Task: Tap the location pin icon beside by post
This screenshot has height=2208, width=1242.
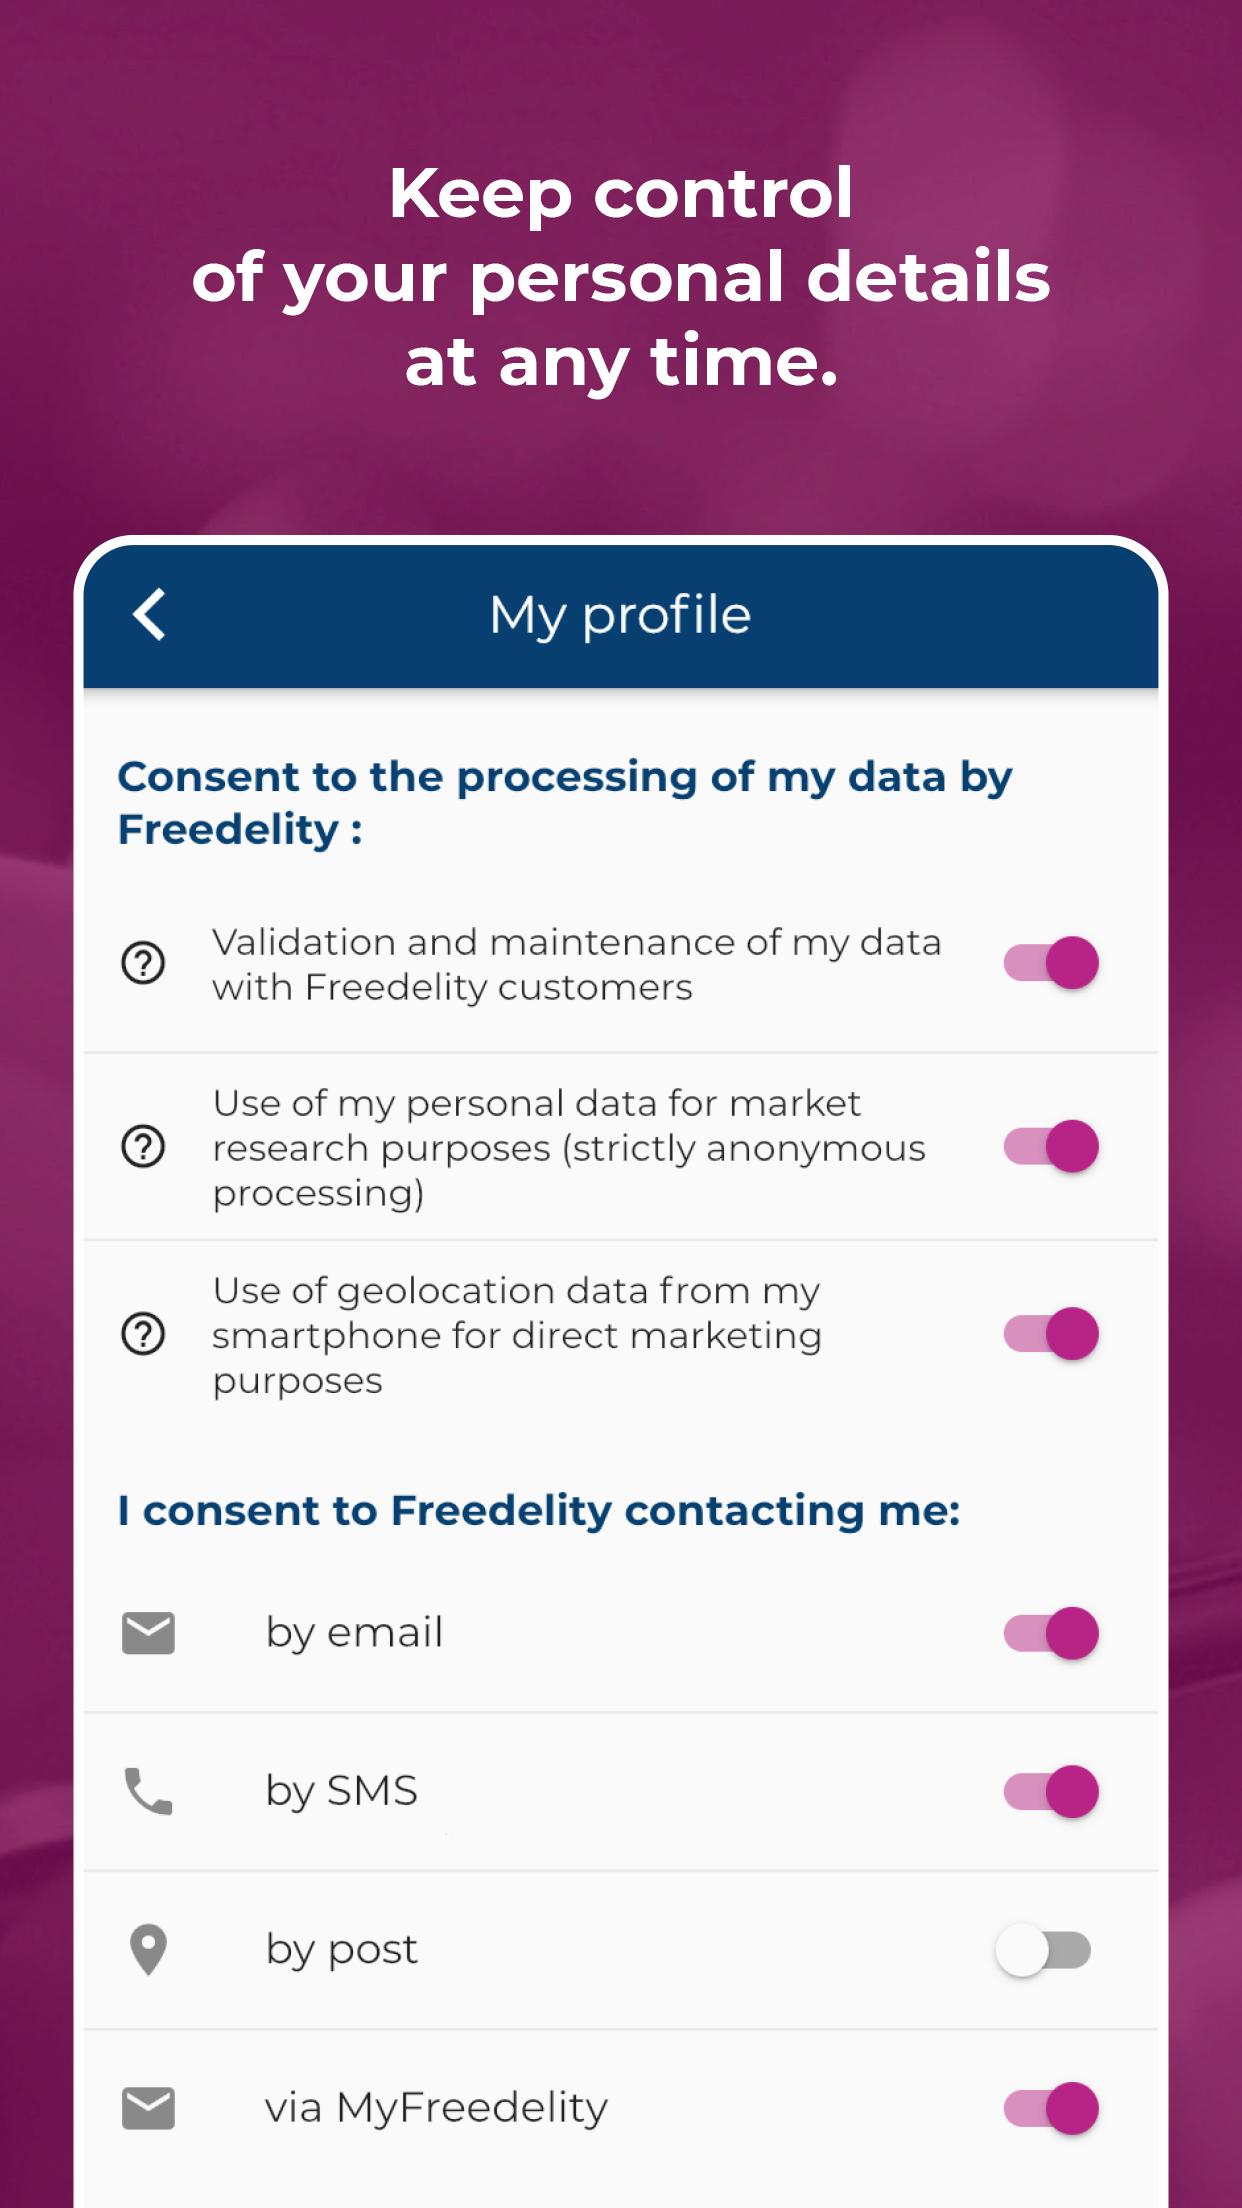Action: (x=148, y=1950)
